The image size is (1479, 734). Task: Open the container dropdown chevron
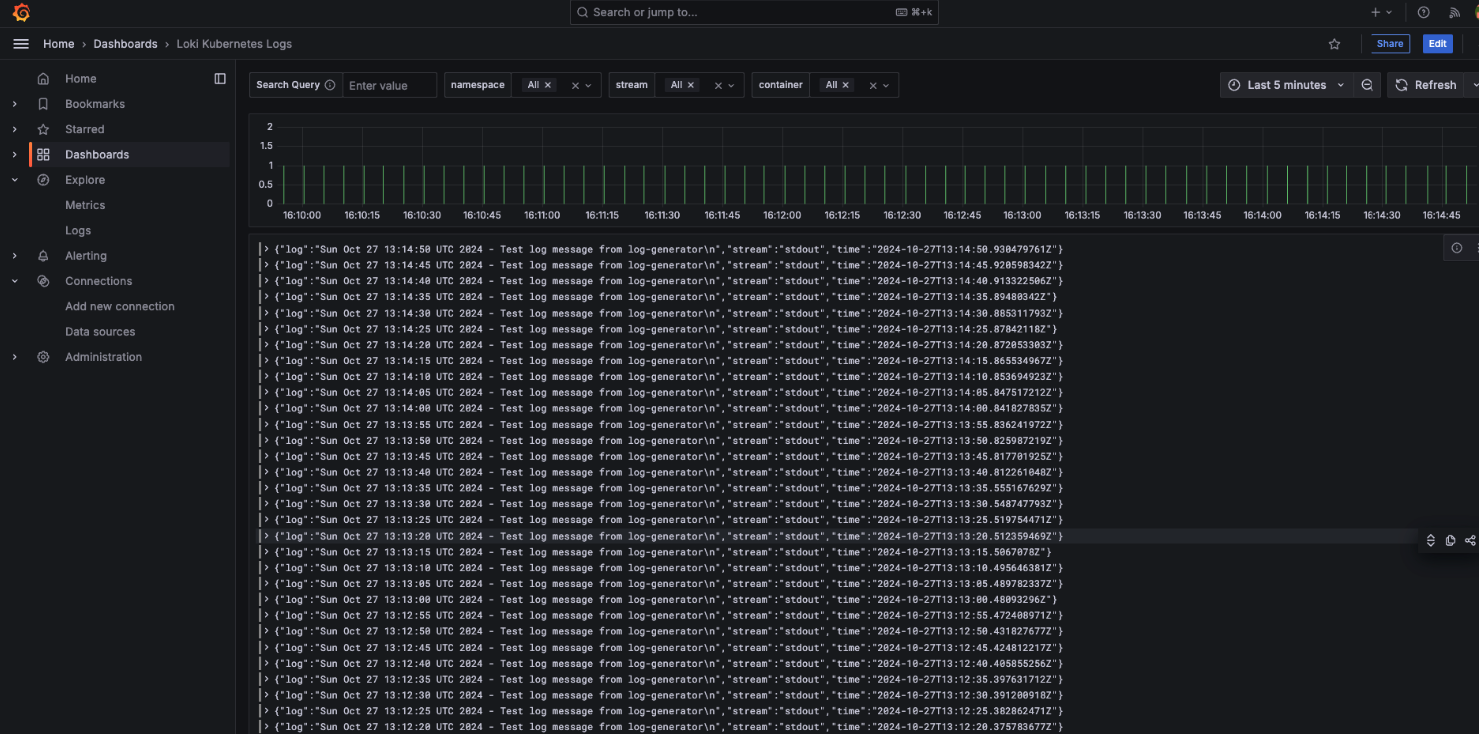tap(886, 86)
